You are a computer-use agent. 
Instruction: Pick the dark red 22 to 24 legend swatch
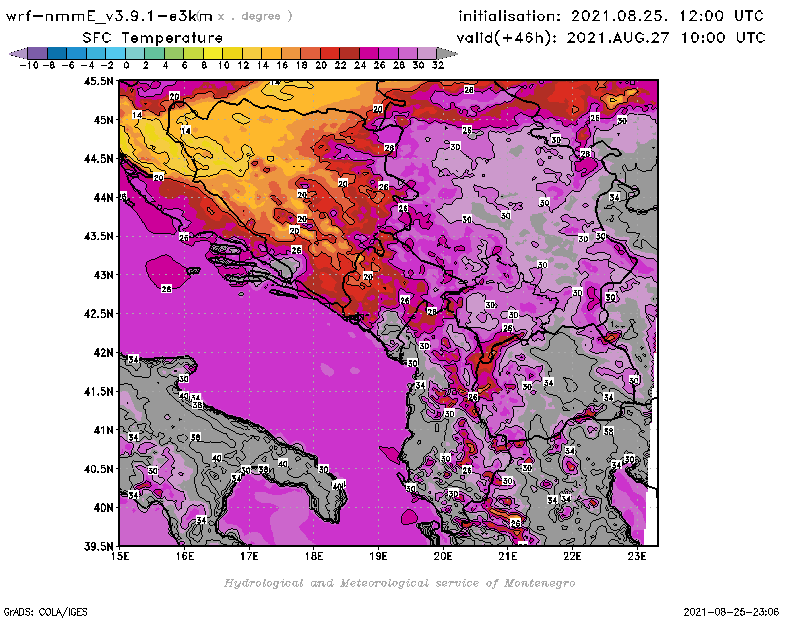[x=349, y=53]
